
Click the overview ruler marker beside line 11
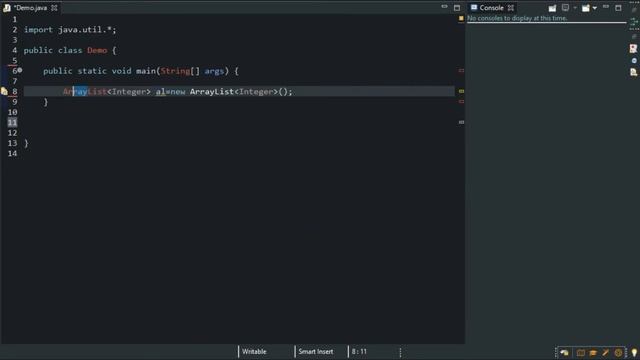click(461, 122)
